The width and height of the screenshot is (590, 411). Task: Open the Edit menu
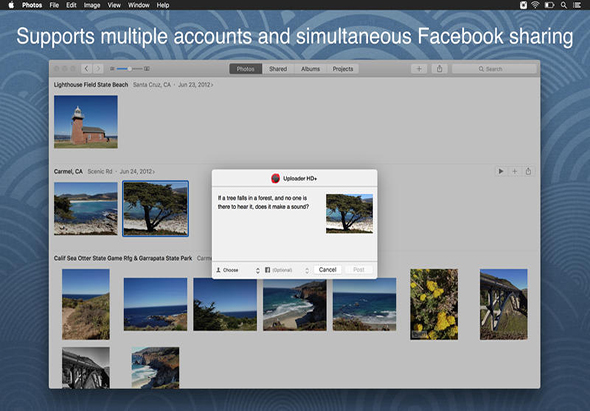click(x=71, y=5)
